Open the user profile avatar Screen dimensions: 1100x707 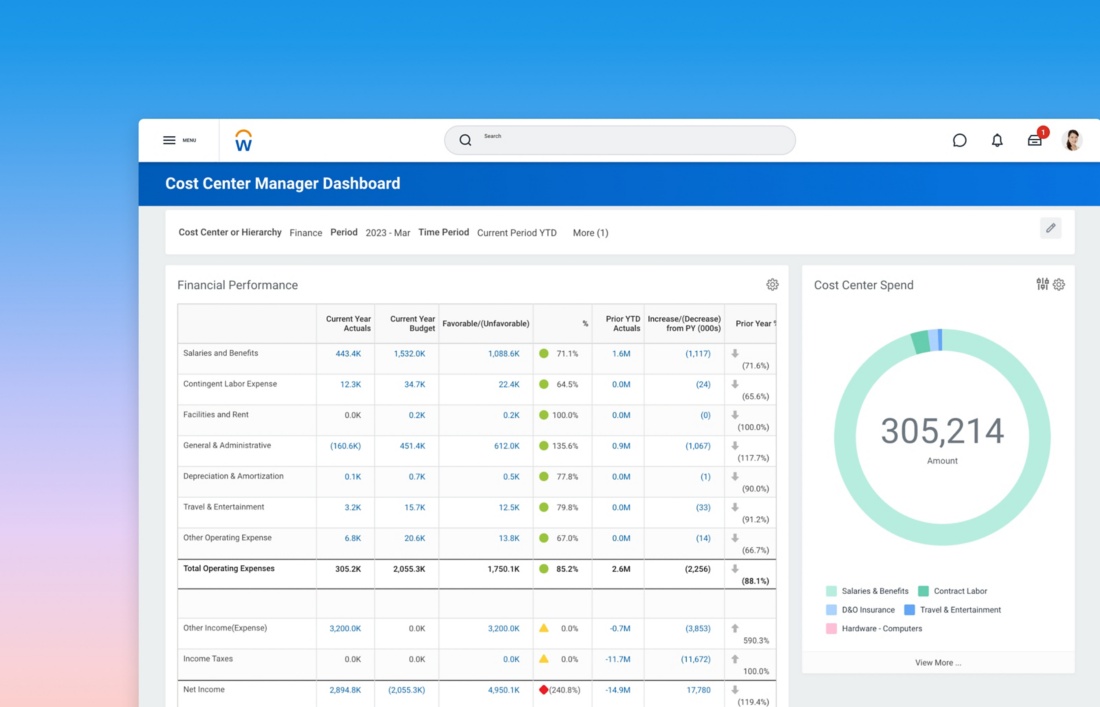pyautogui.click(x=1072, y=140)
